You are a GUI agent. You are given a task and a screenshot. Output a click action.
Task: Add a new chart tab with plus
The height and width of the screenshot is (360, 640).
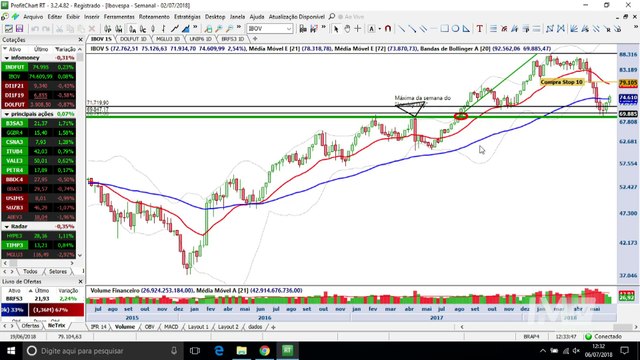255,39
